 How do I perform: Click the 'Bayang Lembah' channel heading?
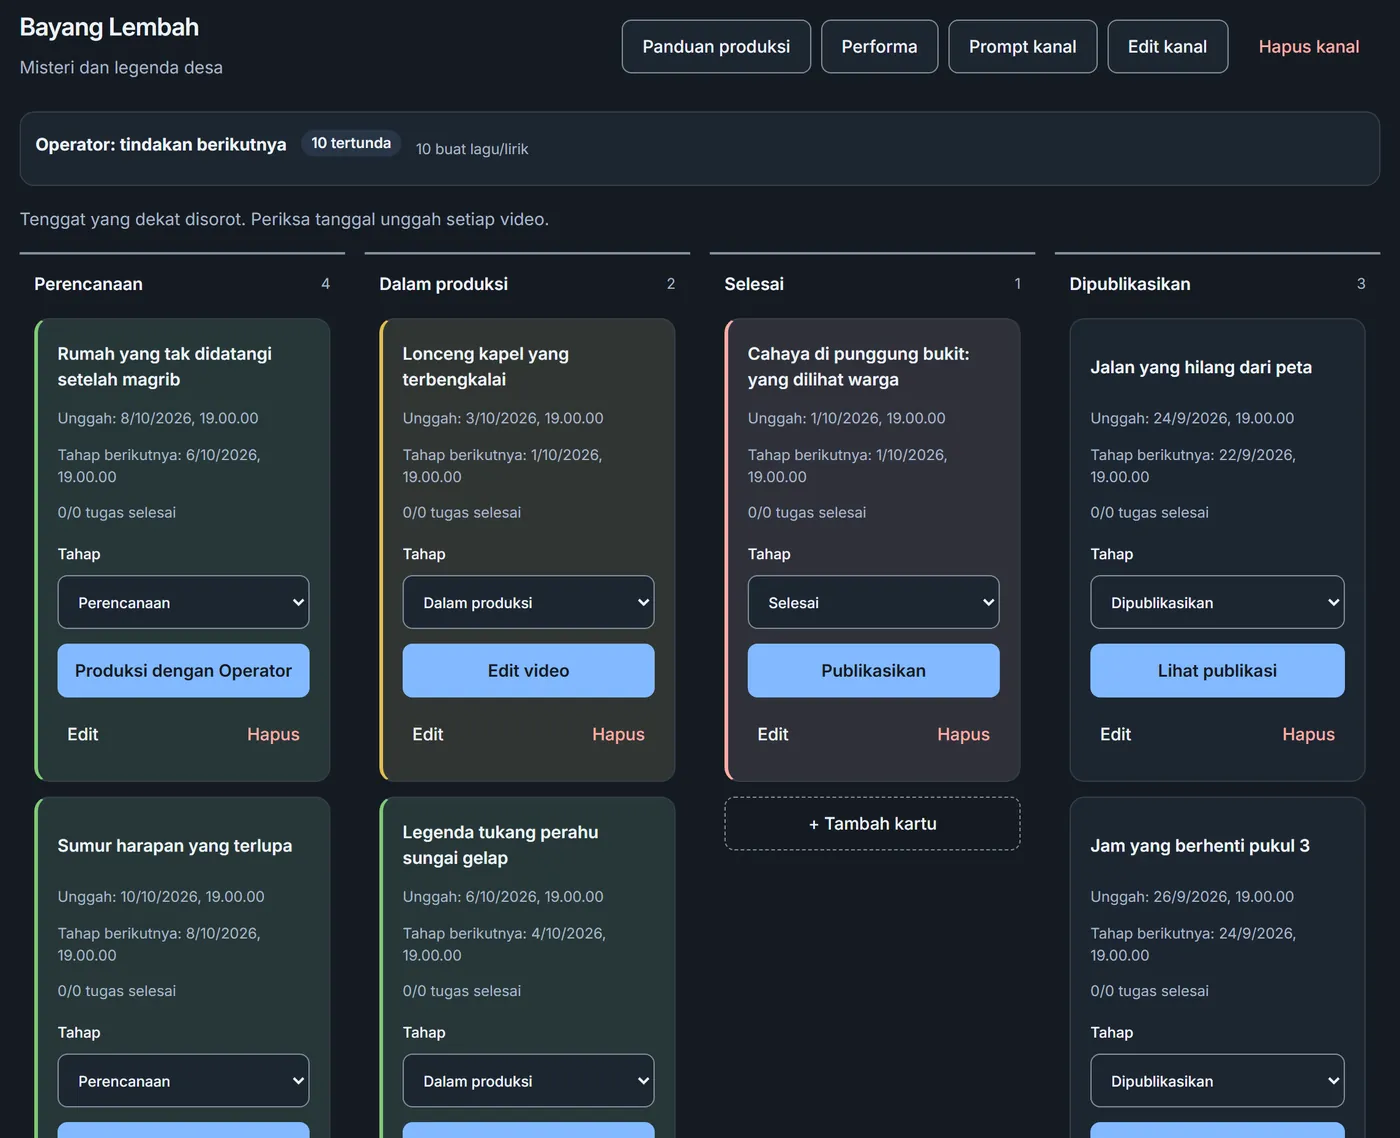(x=109, y=27)
